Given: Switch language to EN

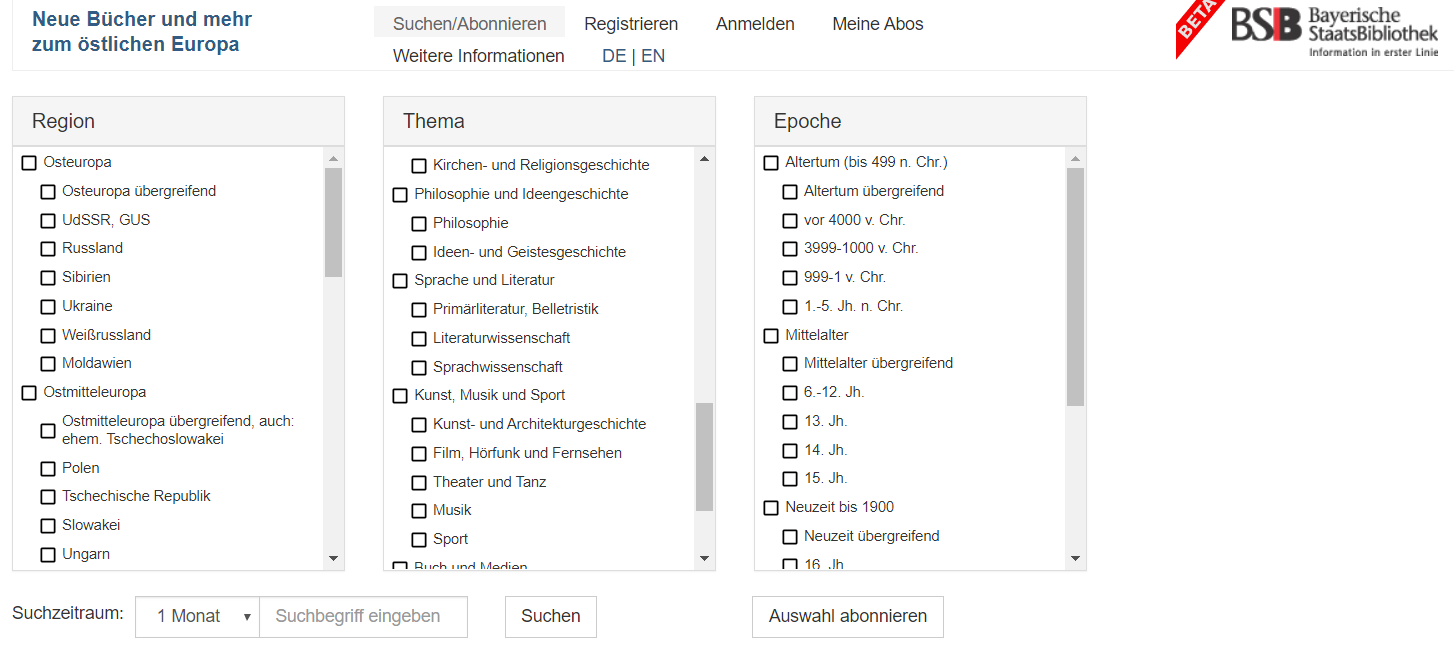Looking at the screenshot, I should [653, 56].
